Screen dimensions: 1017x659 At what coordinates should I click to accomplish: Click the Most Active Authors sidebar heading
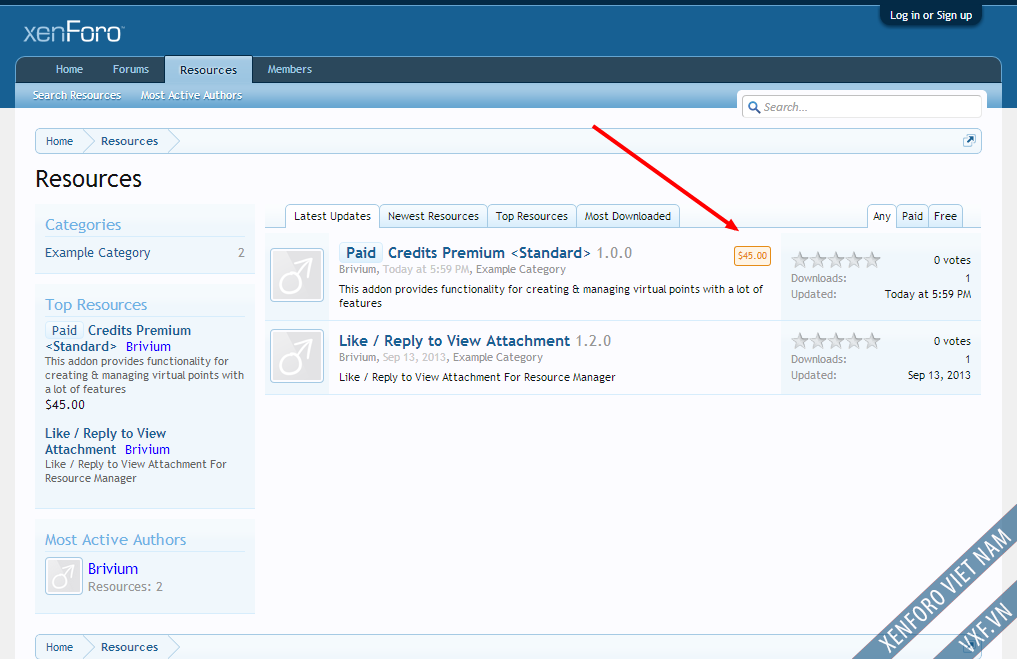tap(115, 540)
